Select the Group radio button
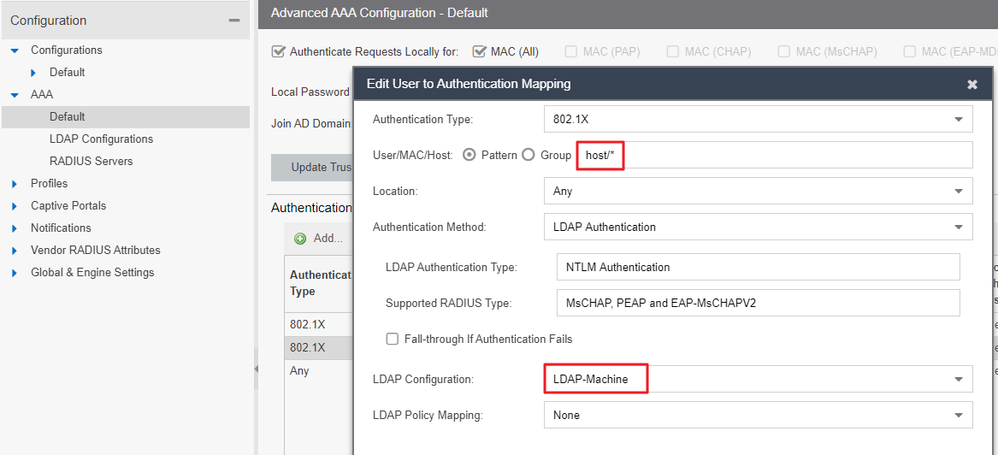Viewport: 998px width, 455px height. 529,155
